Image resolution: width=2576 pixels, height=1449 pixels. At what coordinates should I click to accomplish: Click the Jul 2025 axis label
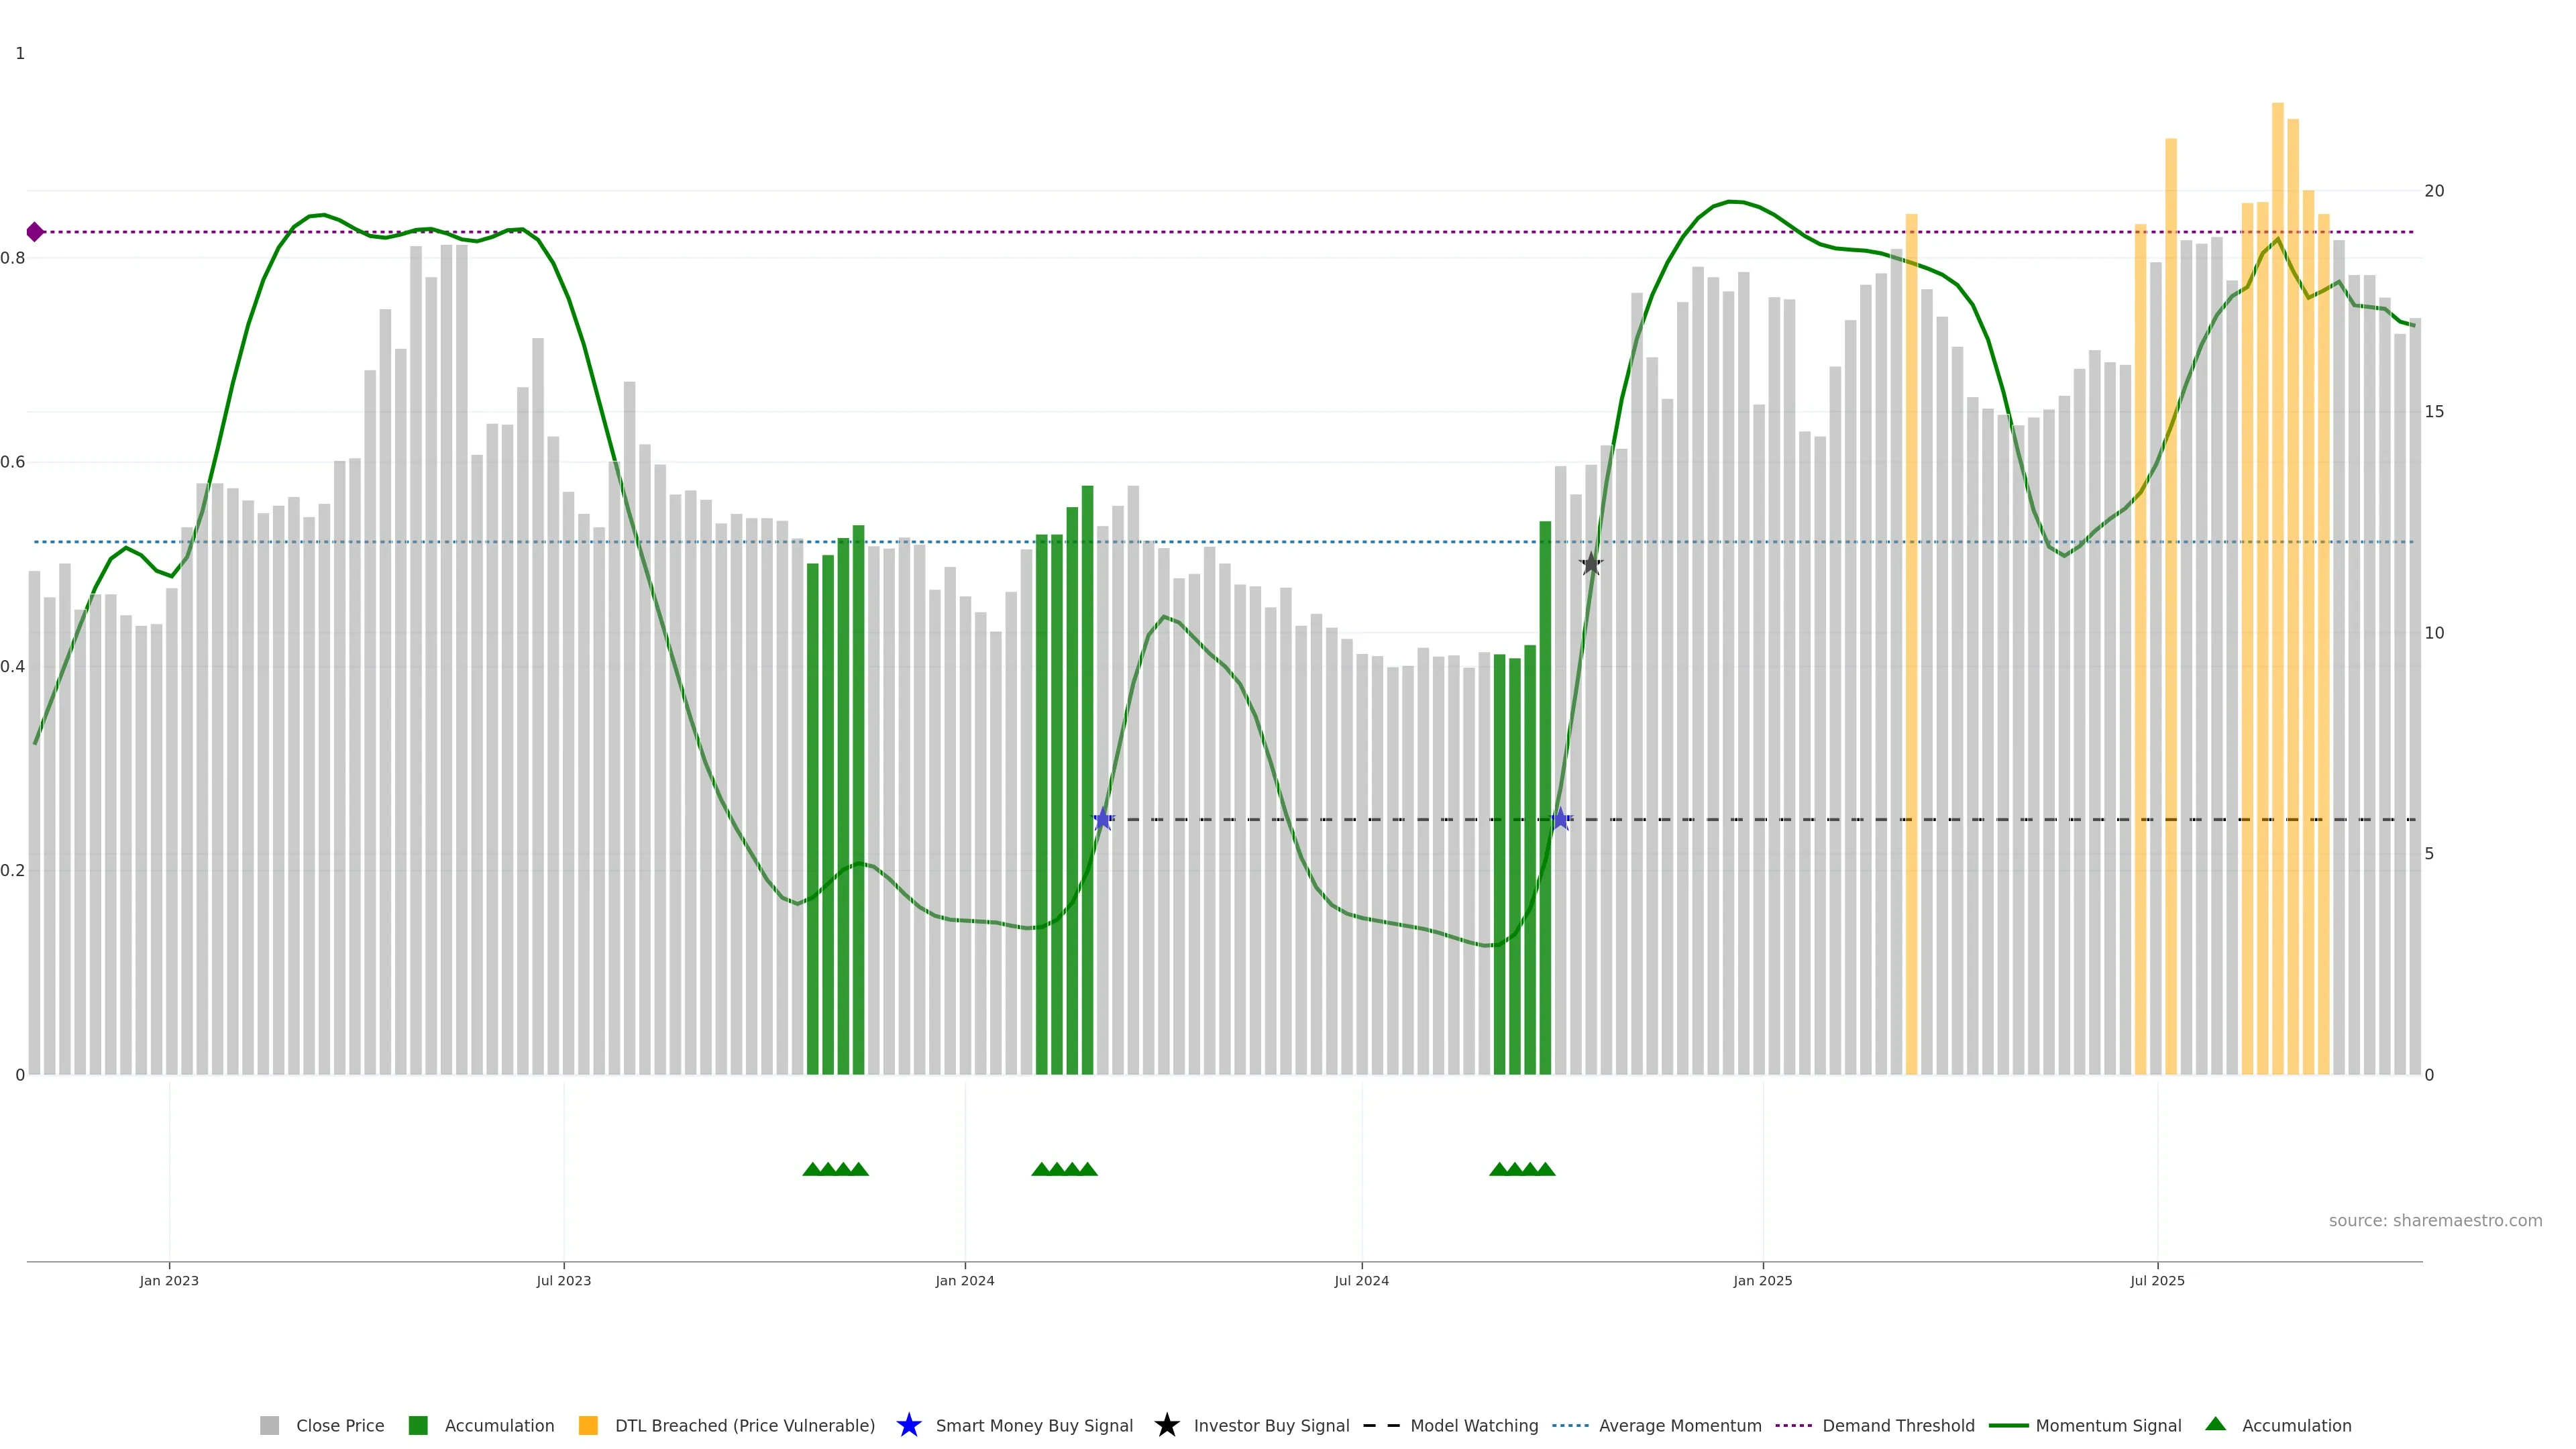pos(2157,1280)
